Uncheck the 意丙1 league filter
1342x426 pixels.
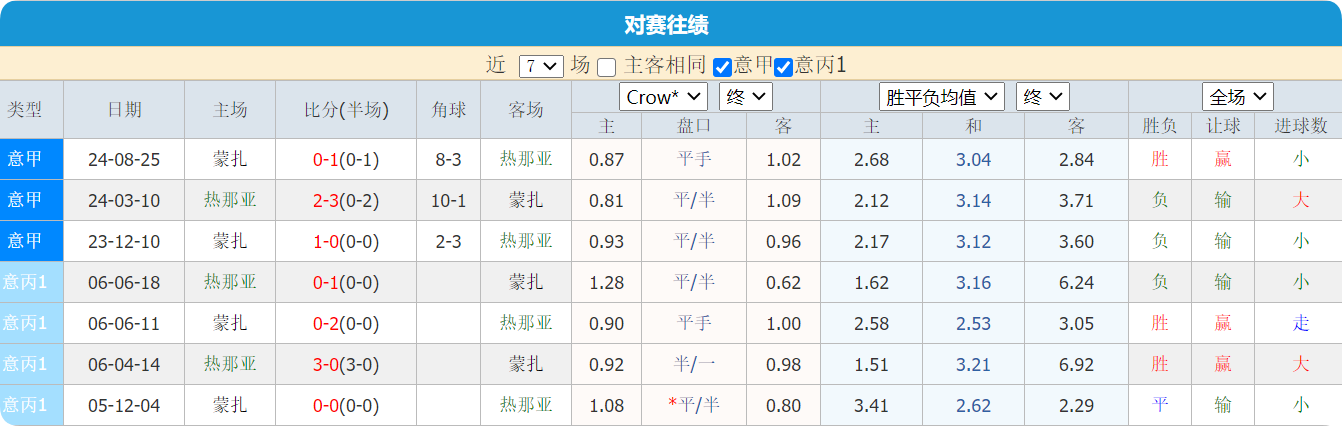pos(783,67)
